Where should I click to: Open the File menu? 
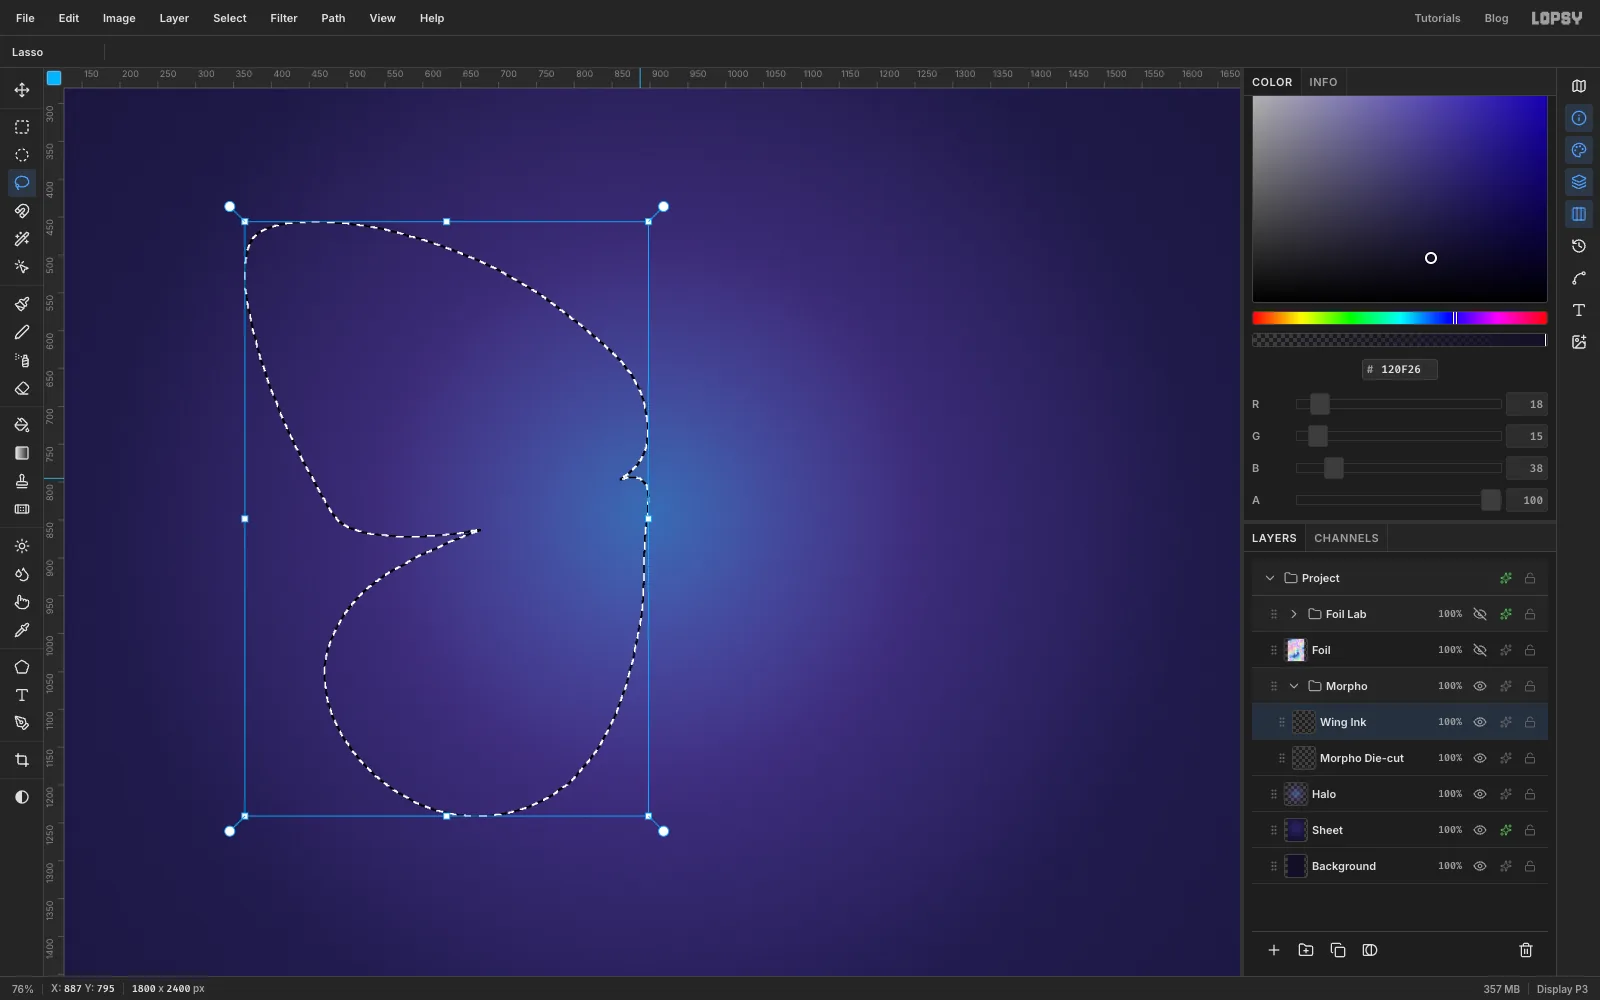click(x=25, y=18)
